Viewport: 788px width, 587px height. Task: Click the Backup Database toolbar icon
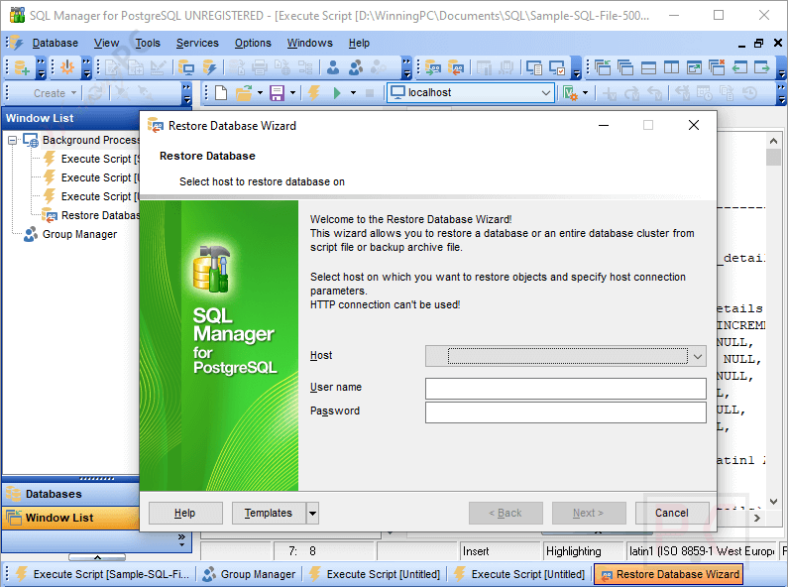433,67
